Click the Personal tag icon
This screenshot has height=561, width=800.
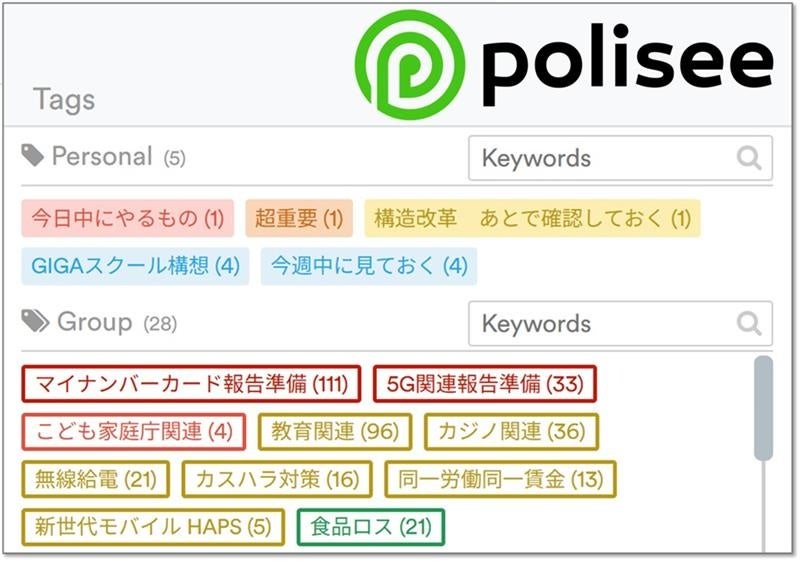pos(33,156)
